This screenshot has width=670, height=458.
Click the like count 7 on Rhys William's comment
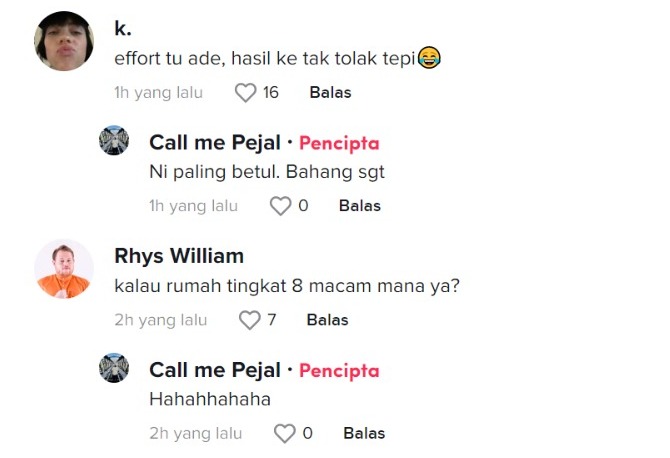tap(271, 320)
